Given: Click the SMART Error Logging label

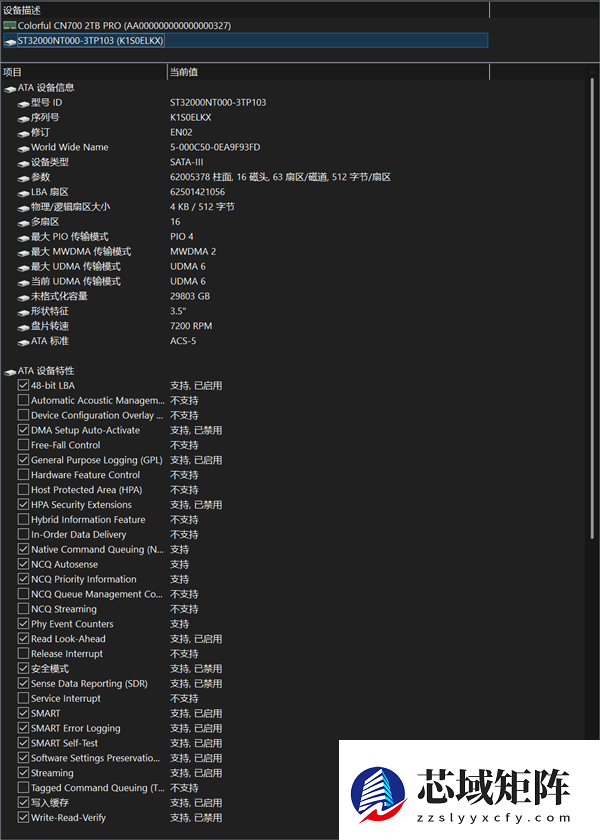Looking at the screenshot, I should (x=76, y=729).
